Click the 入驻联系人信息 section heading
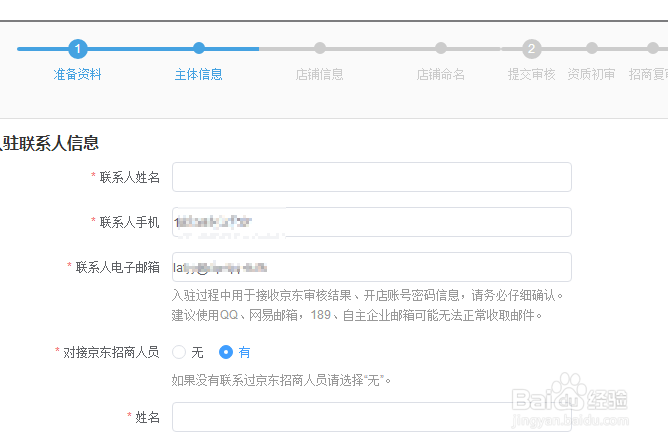 click(x=49, y=143)
